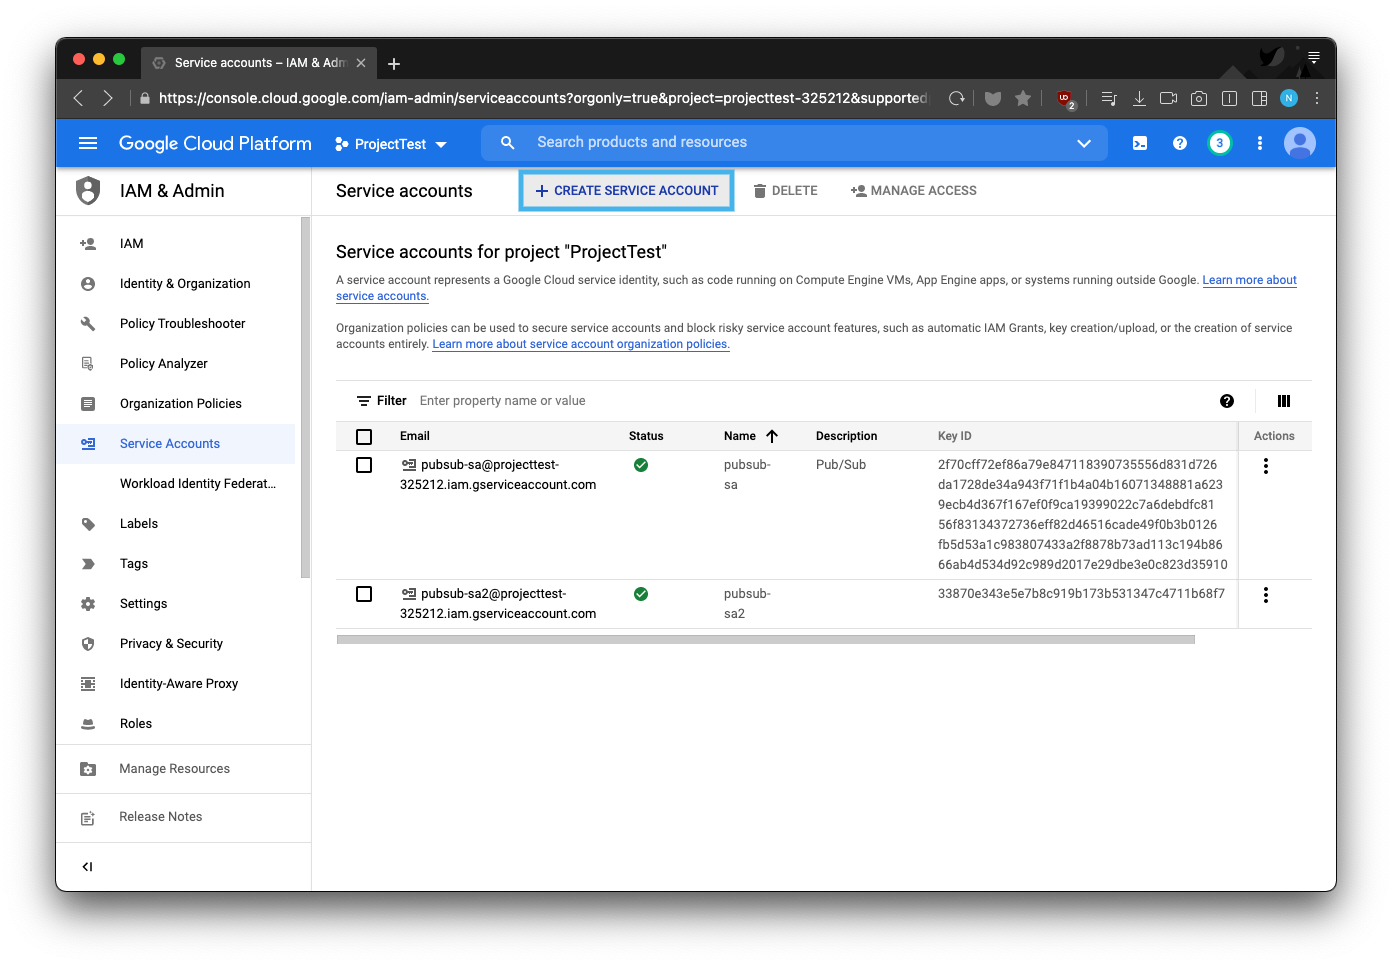Click the Status column header
Viewport: 1392px width, 965px height.
point(646,436)
